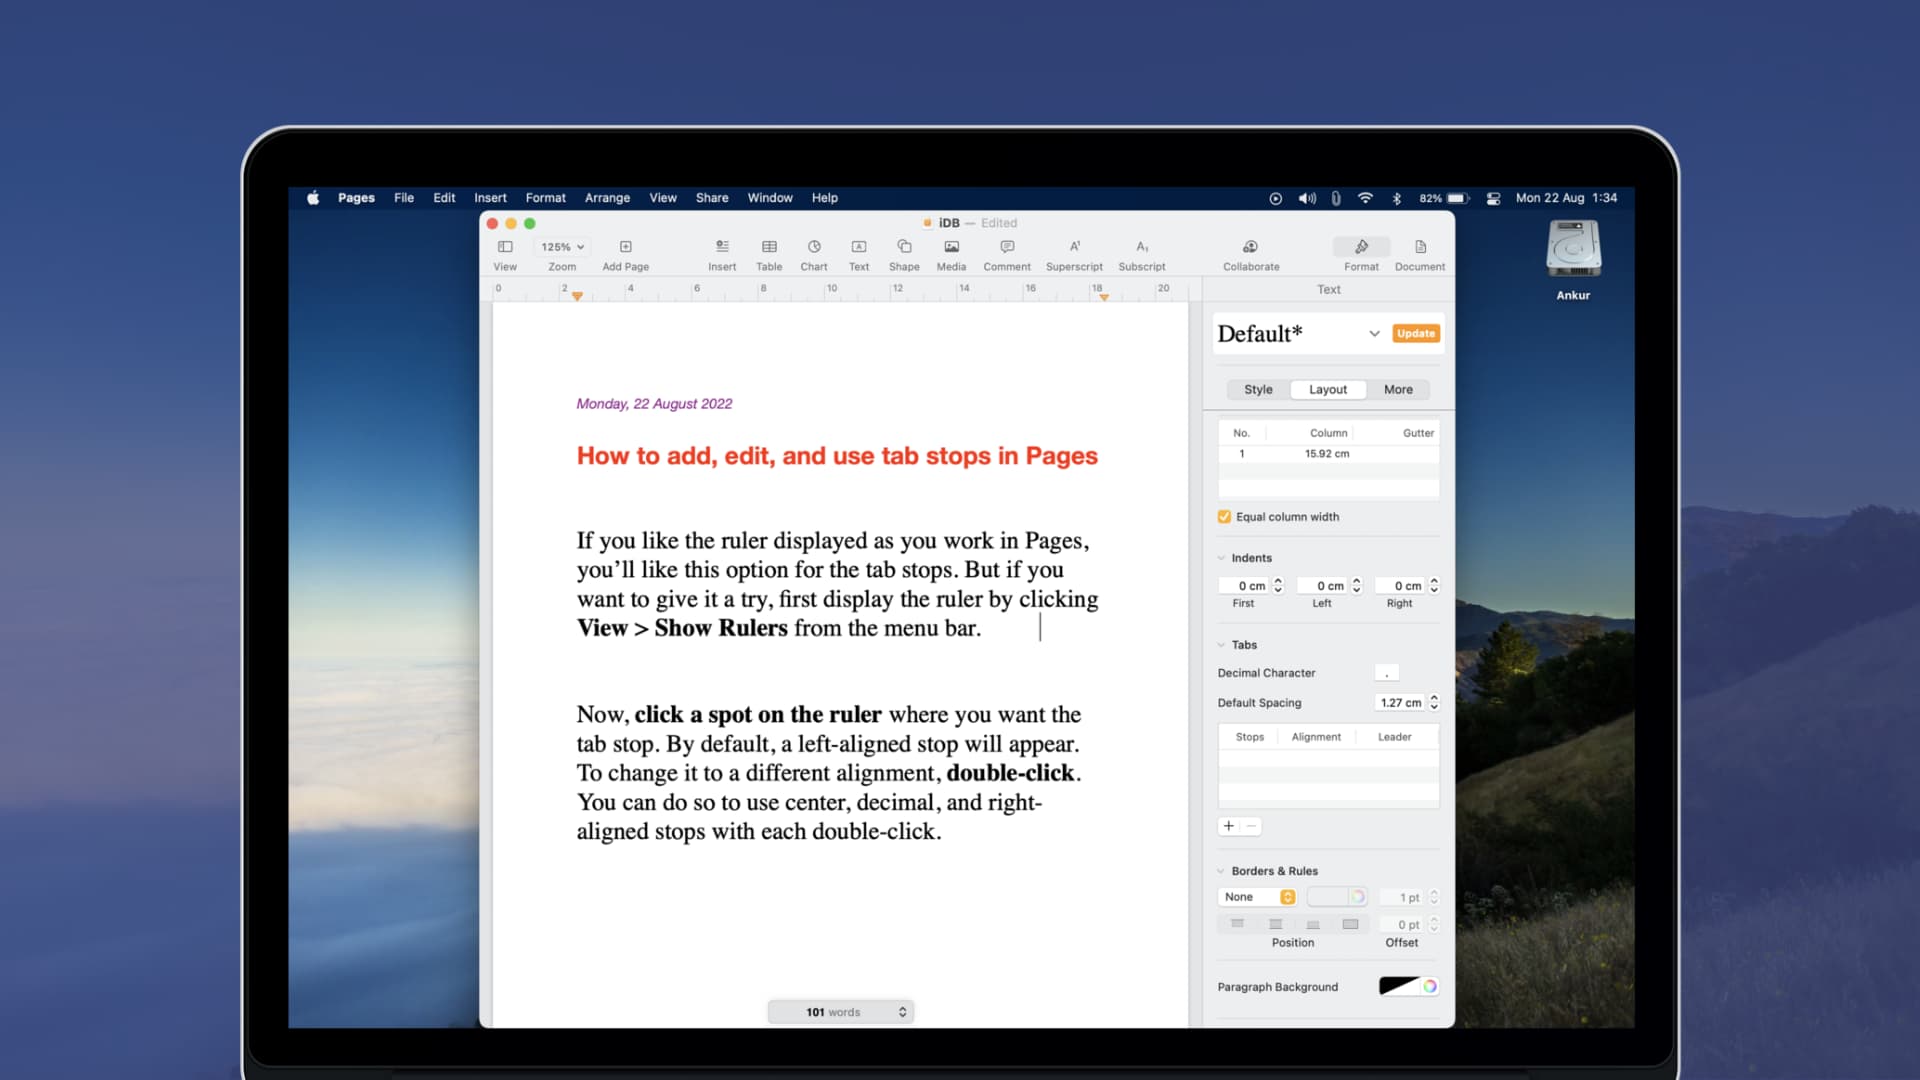Open the Shape library icon
The width and height of the screenshot is (1920, 1080).
click(904, 246)
